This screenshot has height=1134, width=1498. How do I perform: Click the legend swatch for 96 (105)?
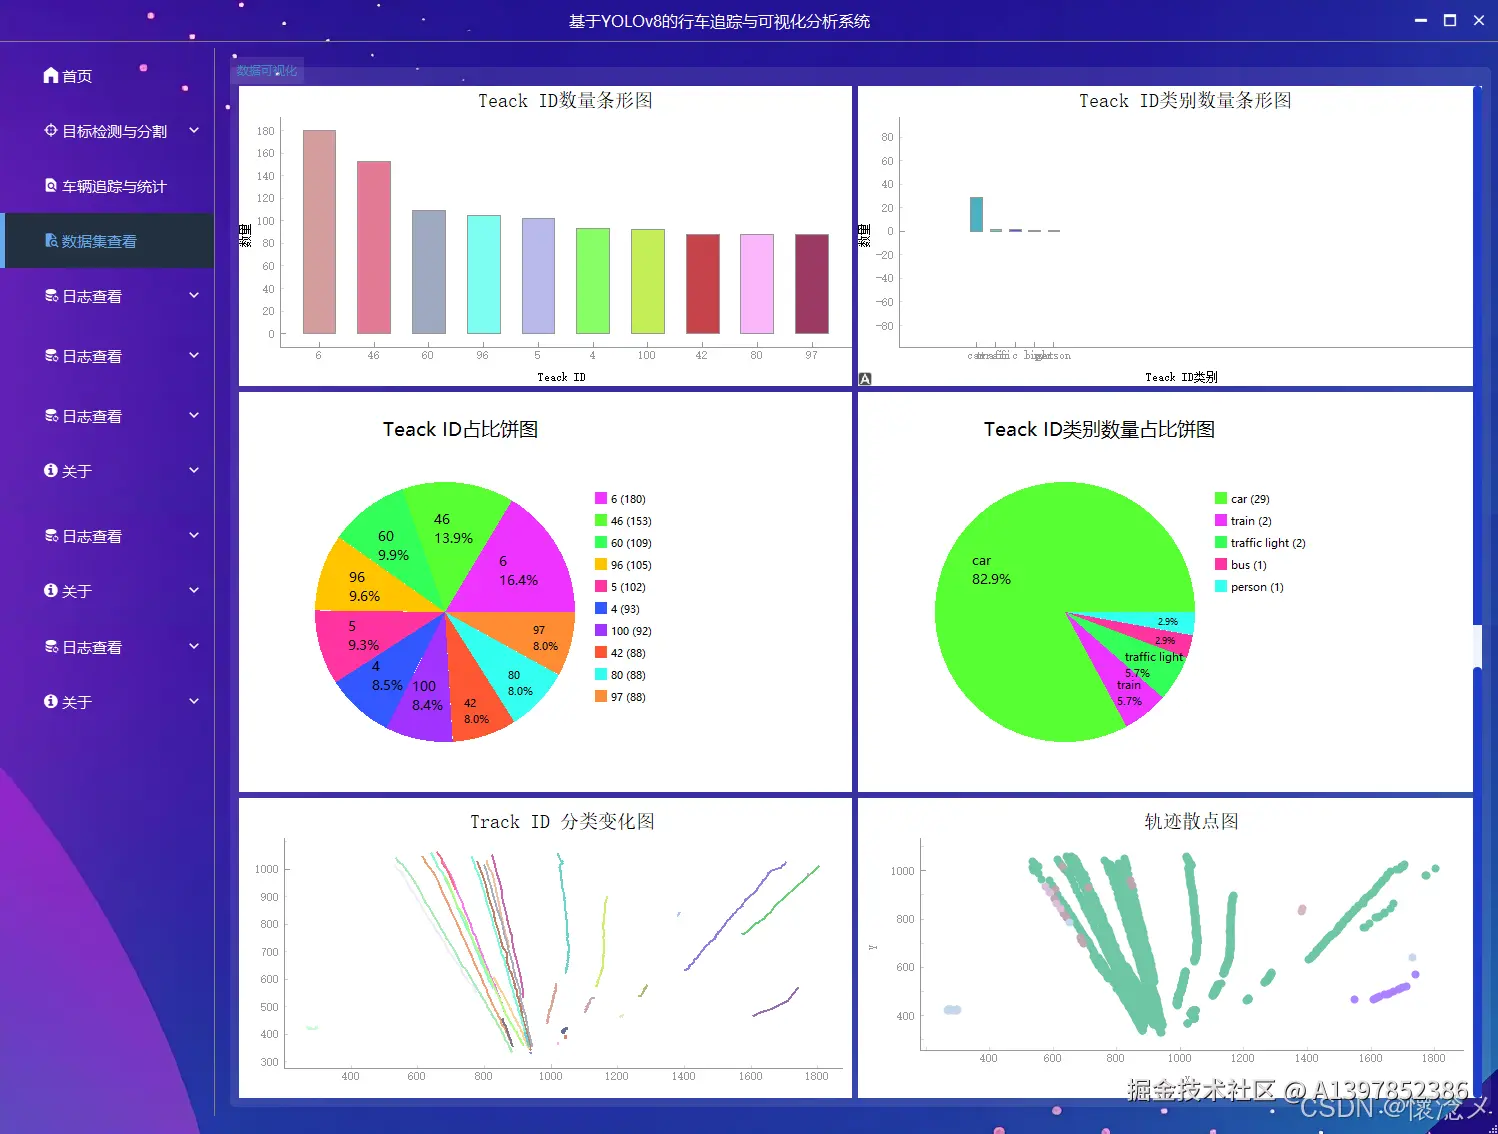tap(601, 564)
